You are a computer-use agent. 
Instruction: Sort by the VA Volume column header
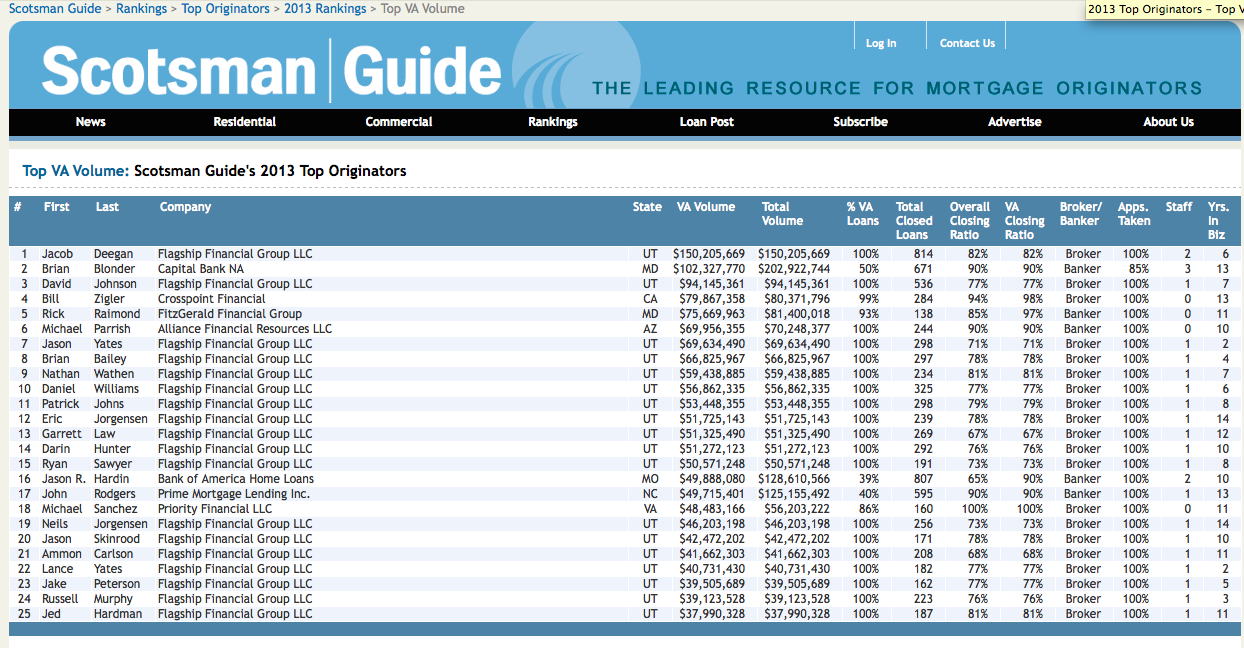[705, 207]
